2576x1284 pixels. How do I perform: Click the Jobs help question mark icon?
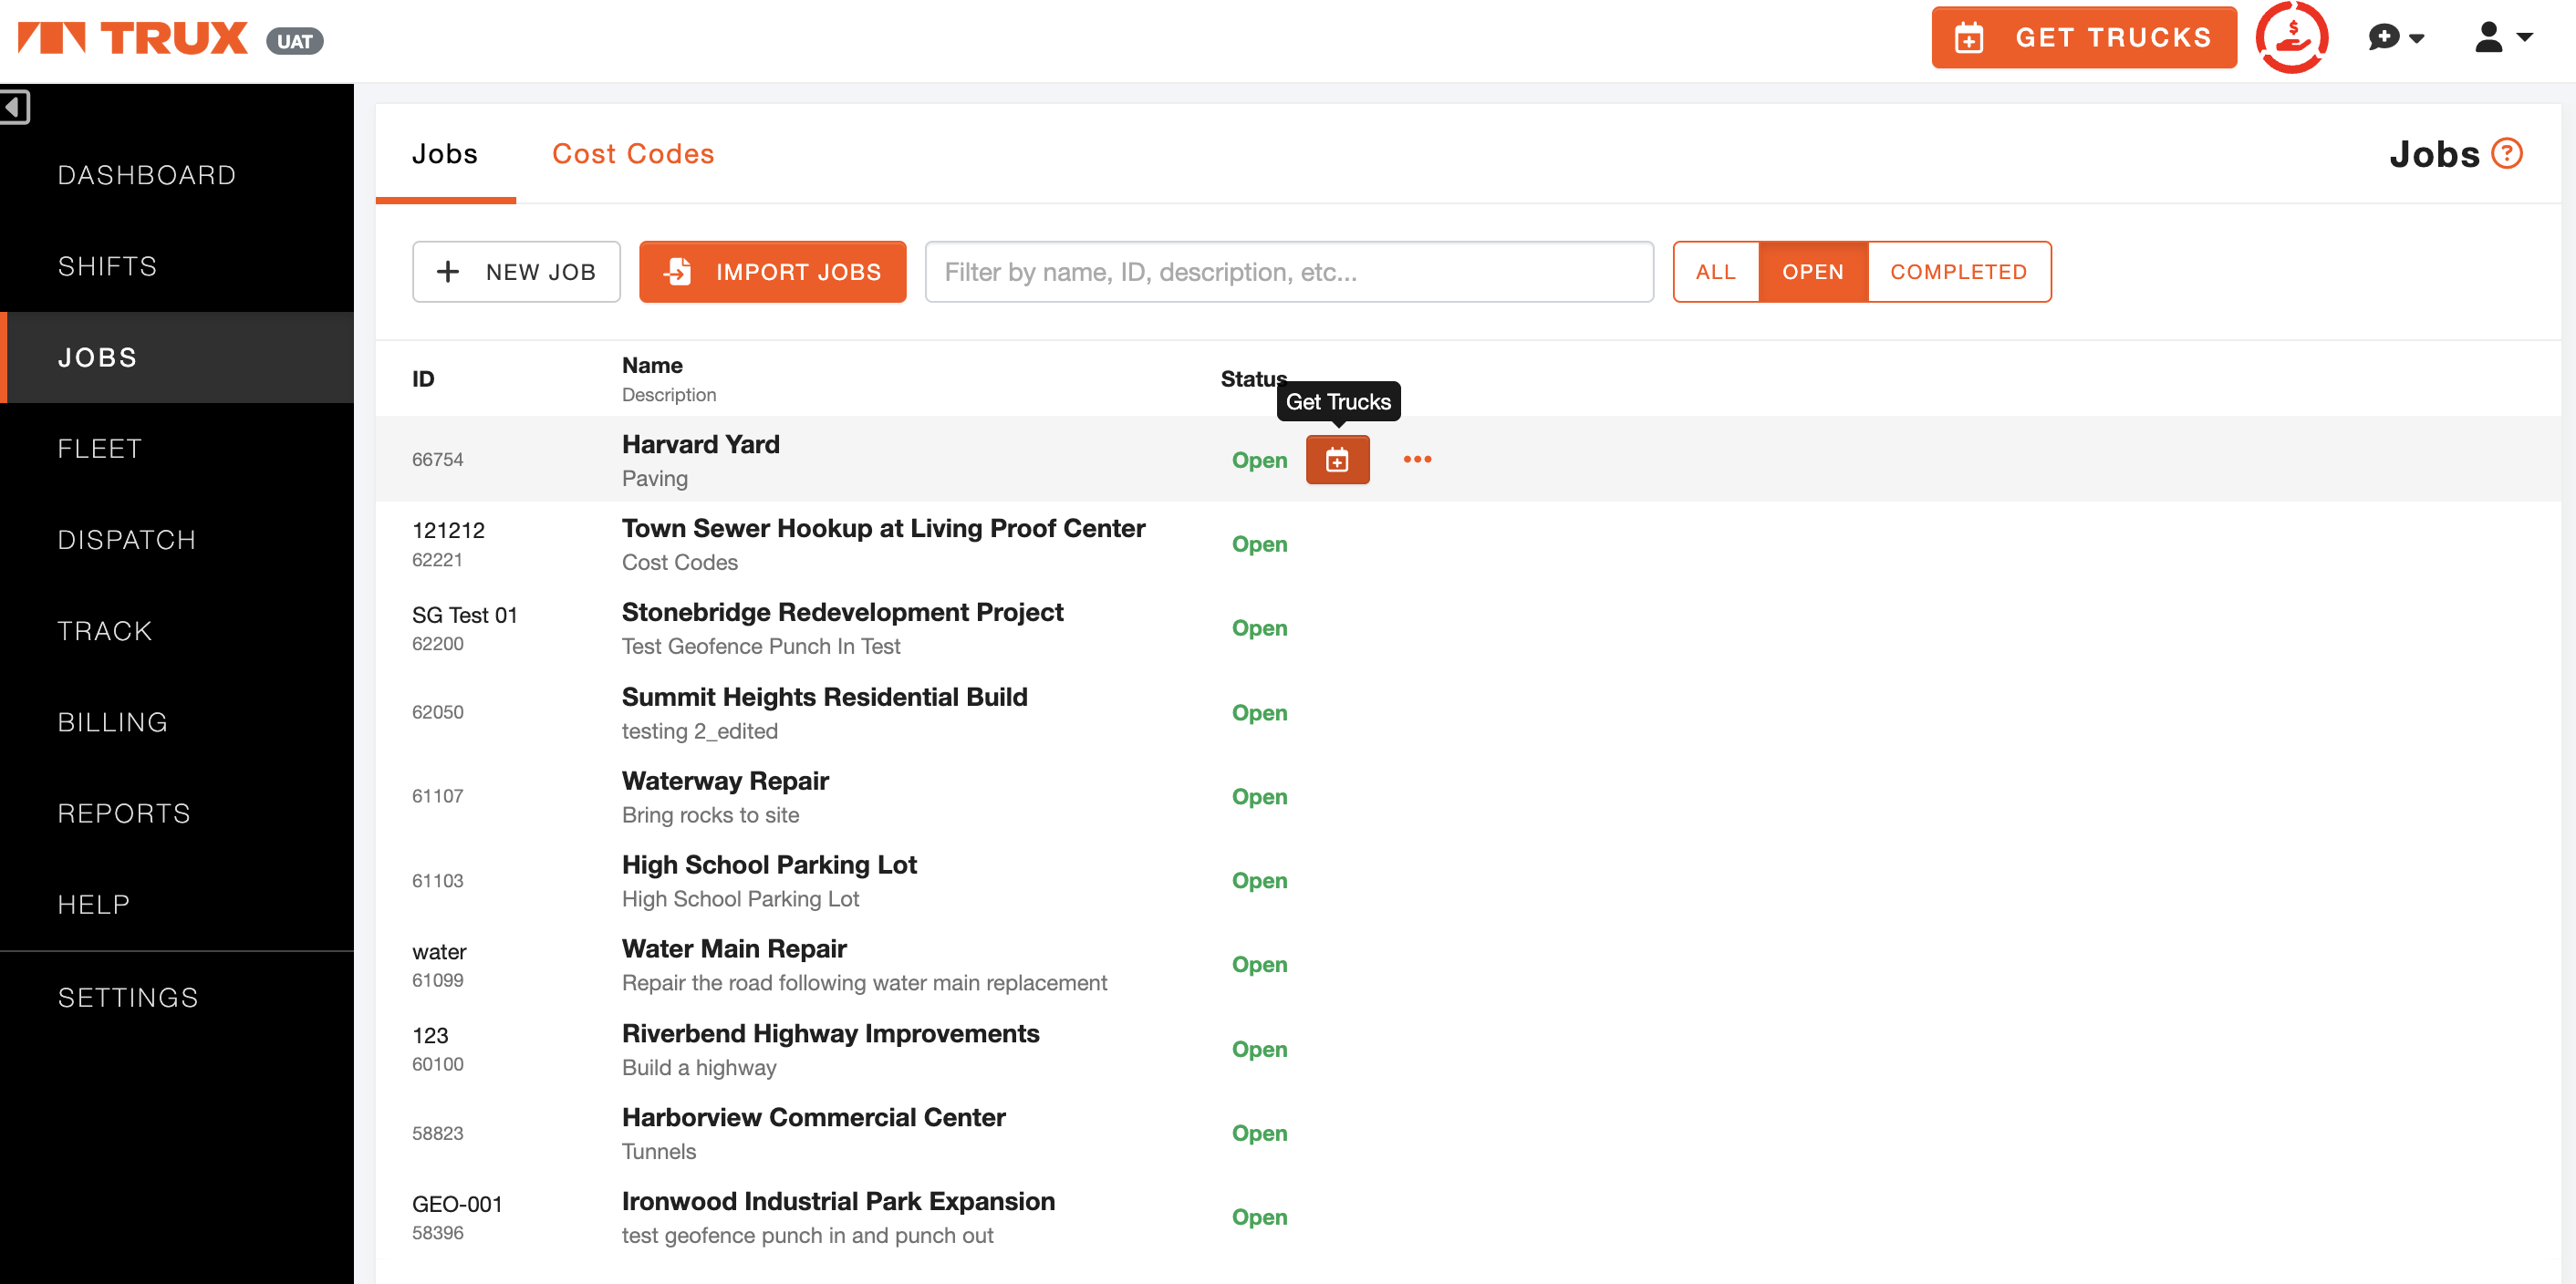pyautogui.click(x=2506, y=154)
